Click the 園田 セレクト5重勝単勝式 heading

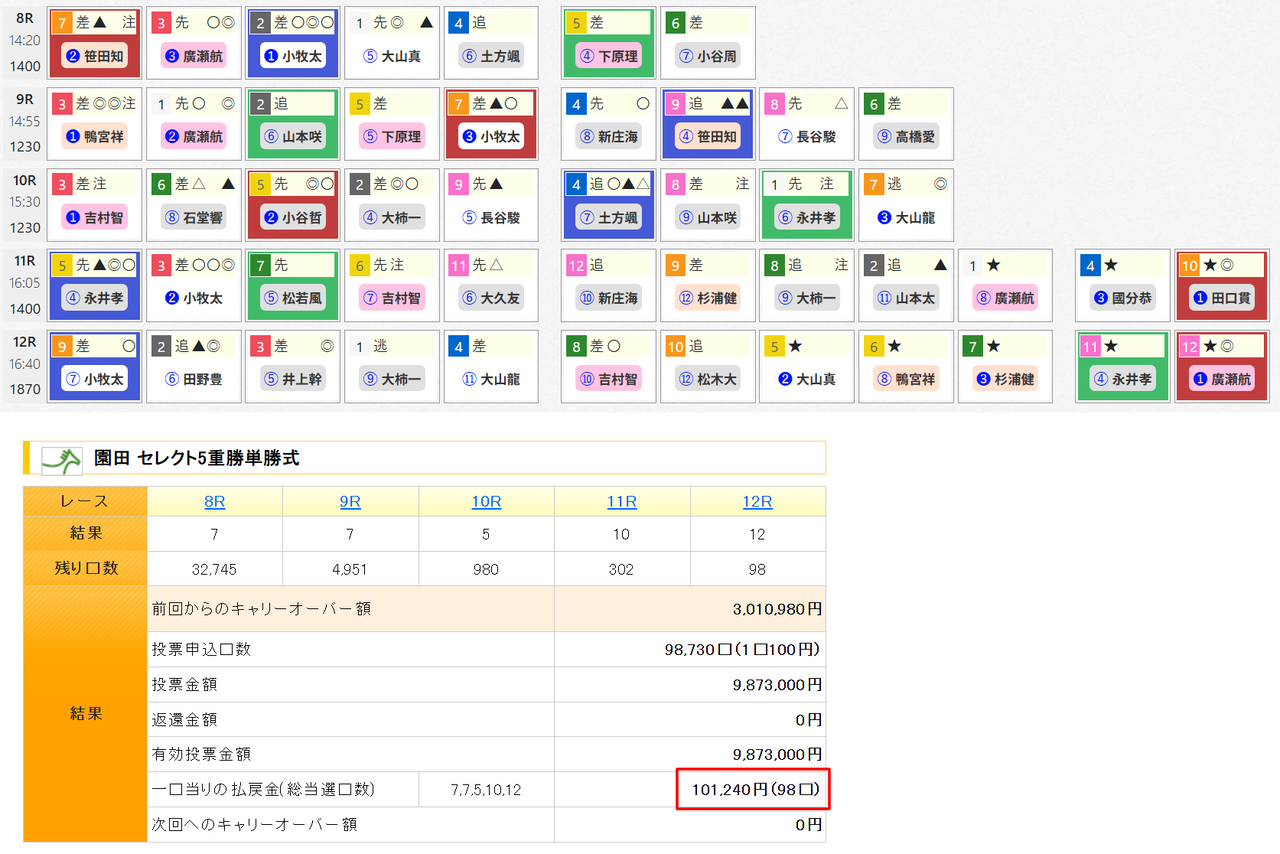(197, 459)
